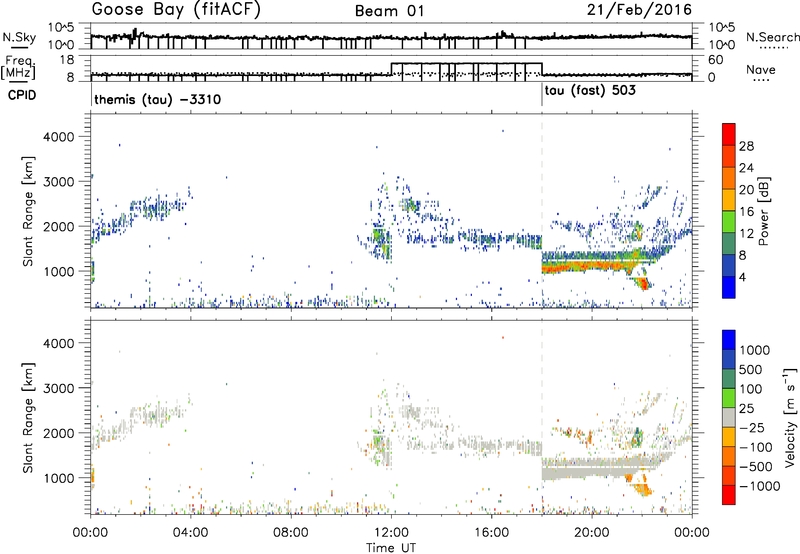Click the 'Slant Range [km]' label of the power panel

tap(28, 211)
